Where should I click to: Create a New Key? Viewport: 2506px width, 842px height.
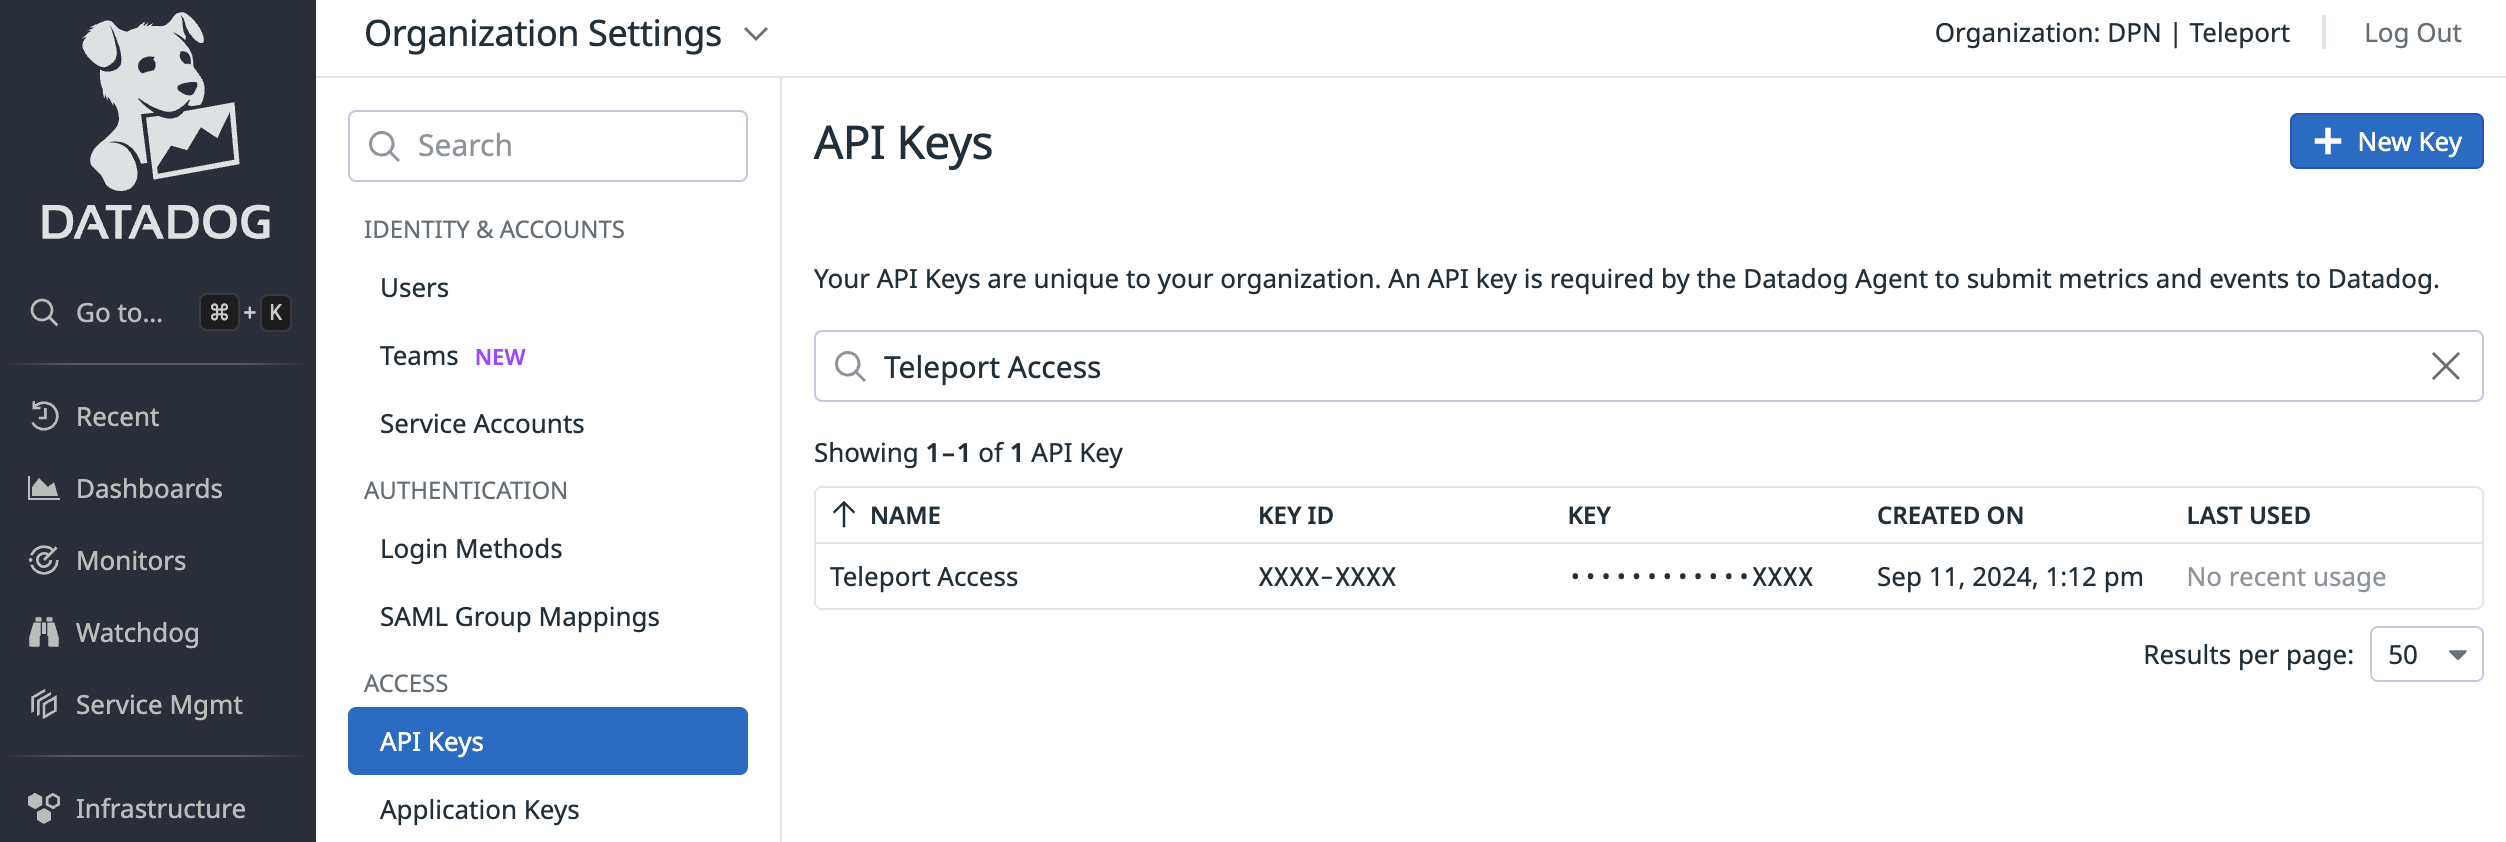coord(2386,142)
